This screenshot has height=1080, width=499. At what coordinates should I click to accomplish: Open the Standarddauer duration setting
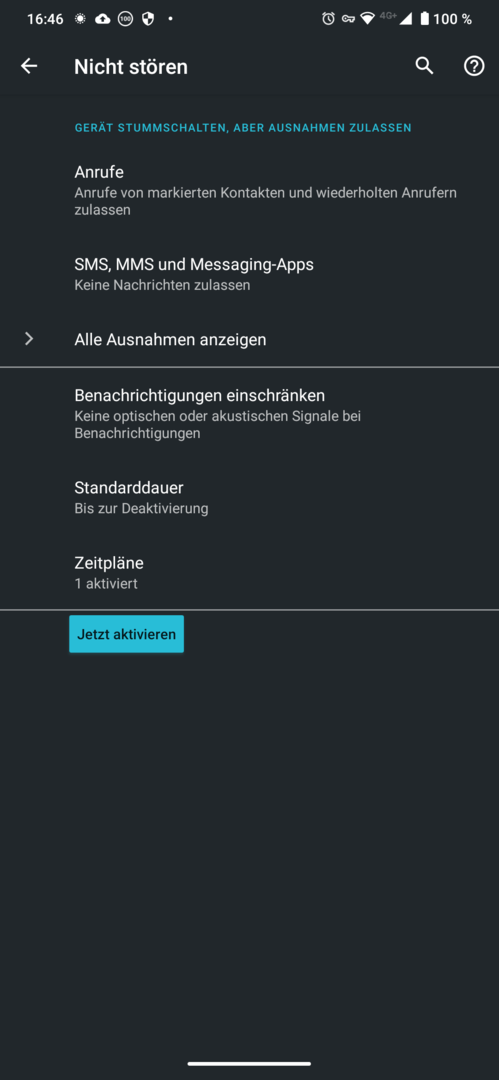click(250, 498)
